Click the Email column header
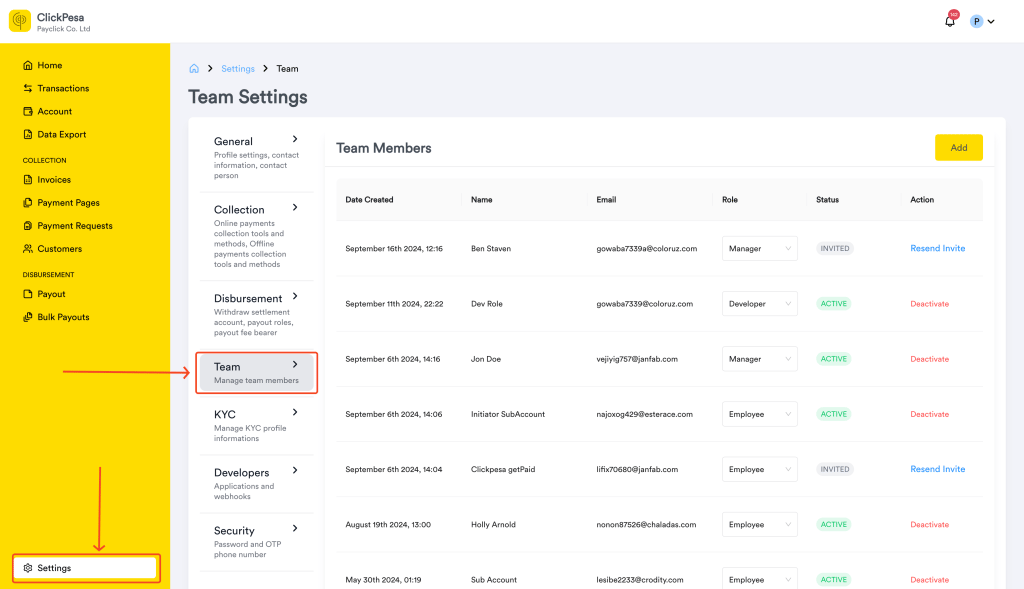Screen dimensions: 1024x589 (606, 200)
